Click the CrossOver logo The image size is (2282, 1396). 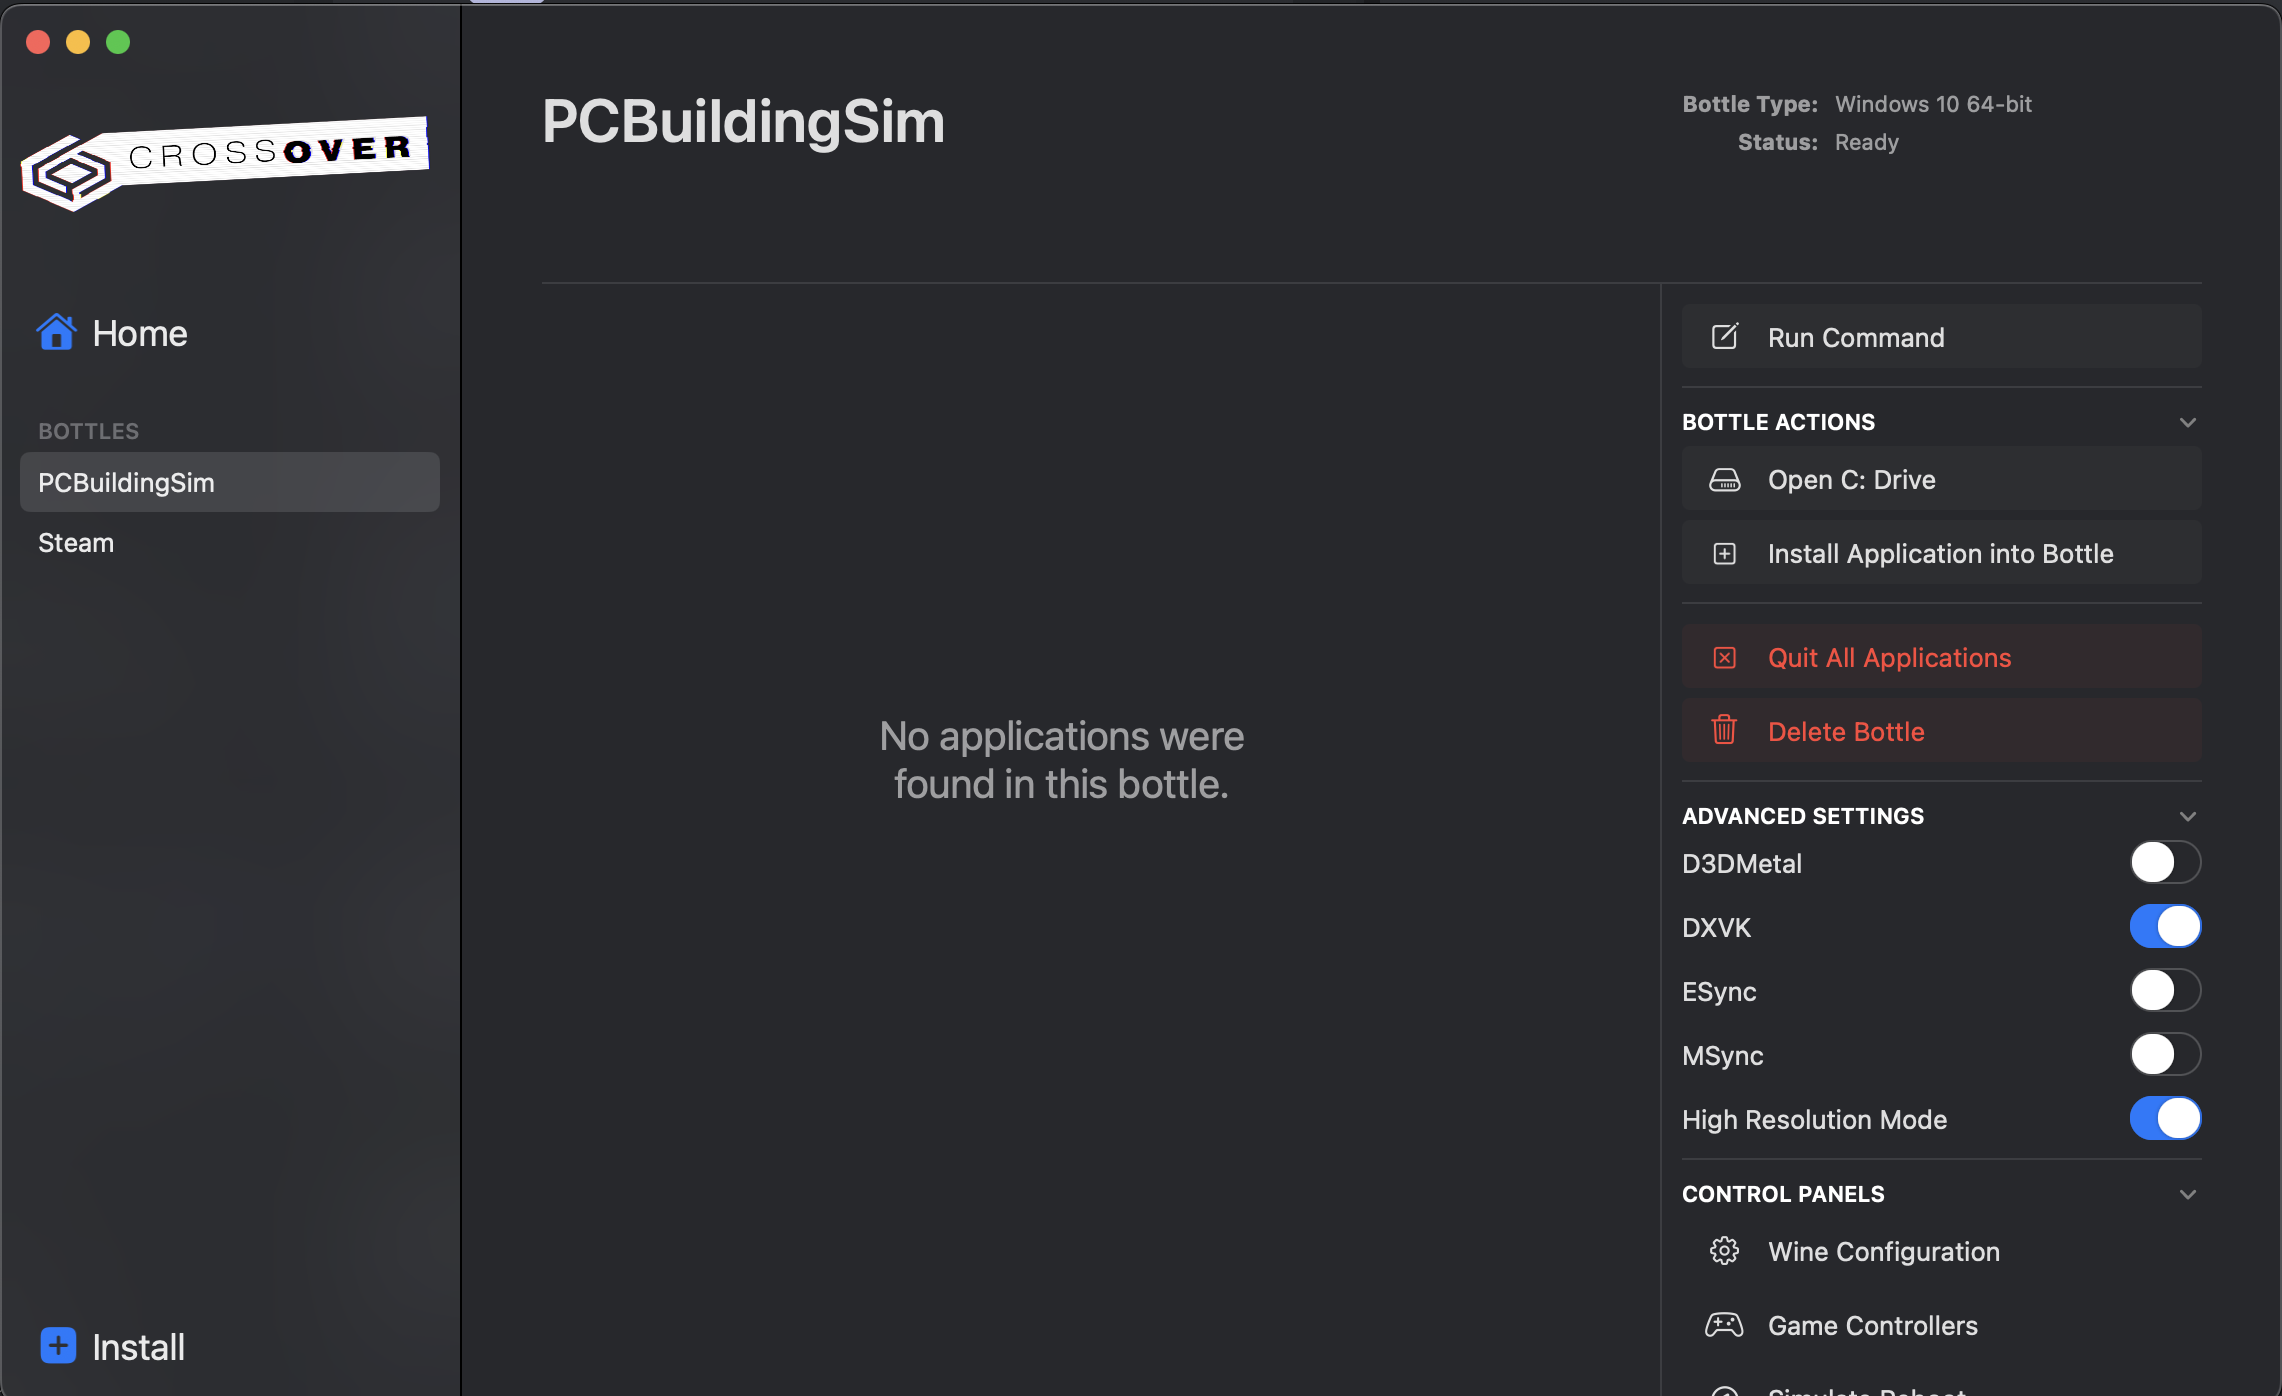point(224,164)
